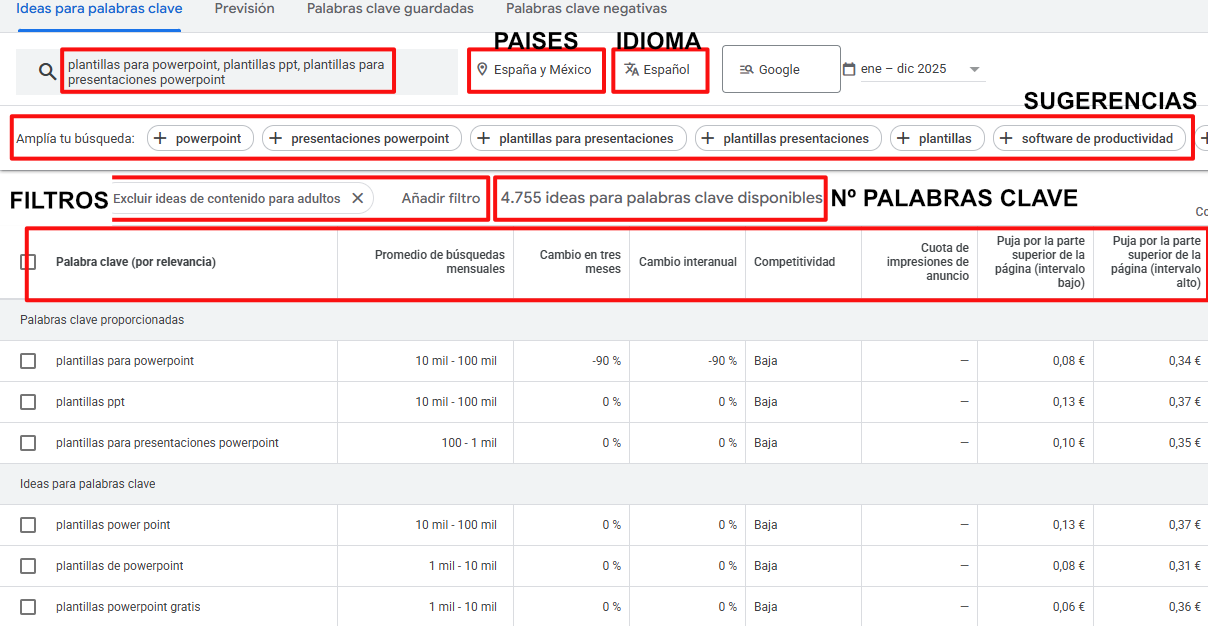1208x626 pixels.
Task: Sort by high-range top-of-page bid header
Action: (x=1157, y=262)
